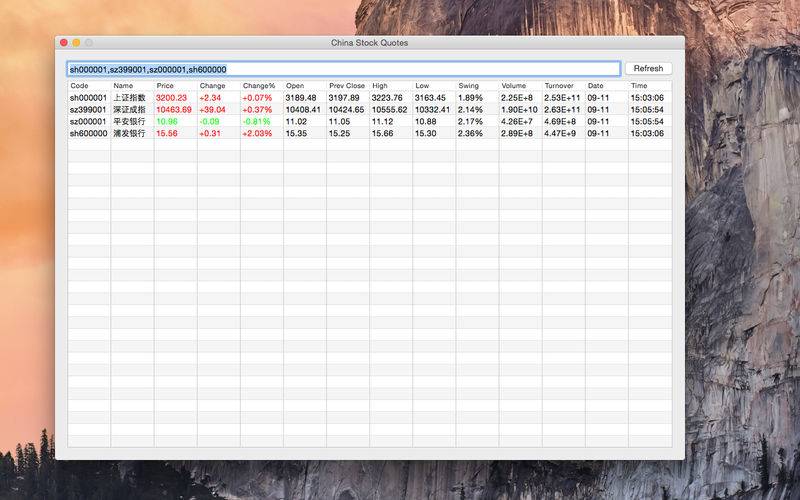This screenshot has height=500, width=800.
Task: Click the Prev Close column header
Action: [x=348, y=86]
